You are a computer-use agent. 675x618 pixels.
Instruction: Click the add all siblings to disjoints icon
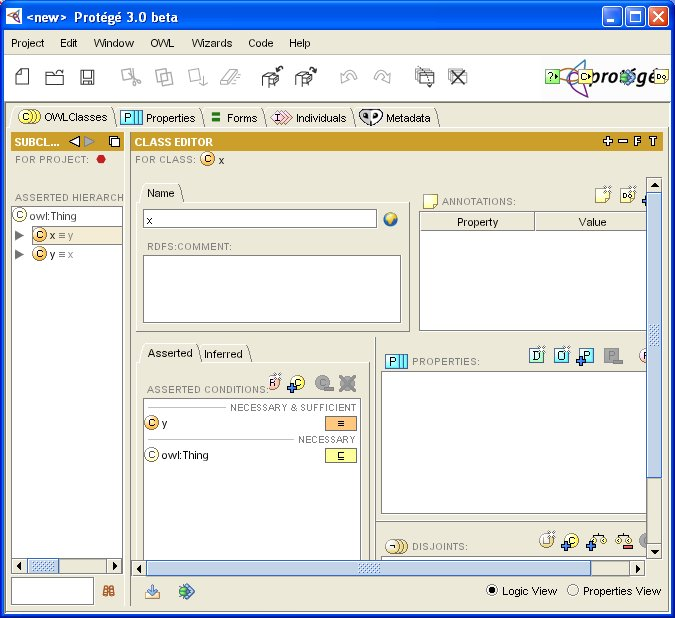click(596, 541)
